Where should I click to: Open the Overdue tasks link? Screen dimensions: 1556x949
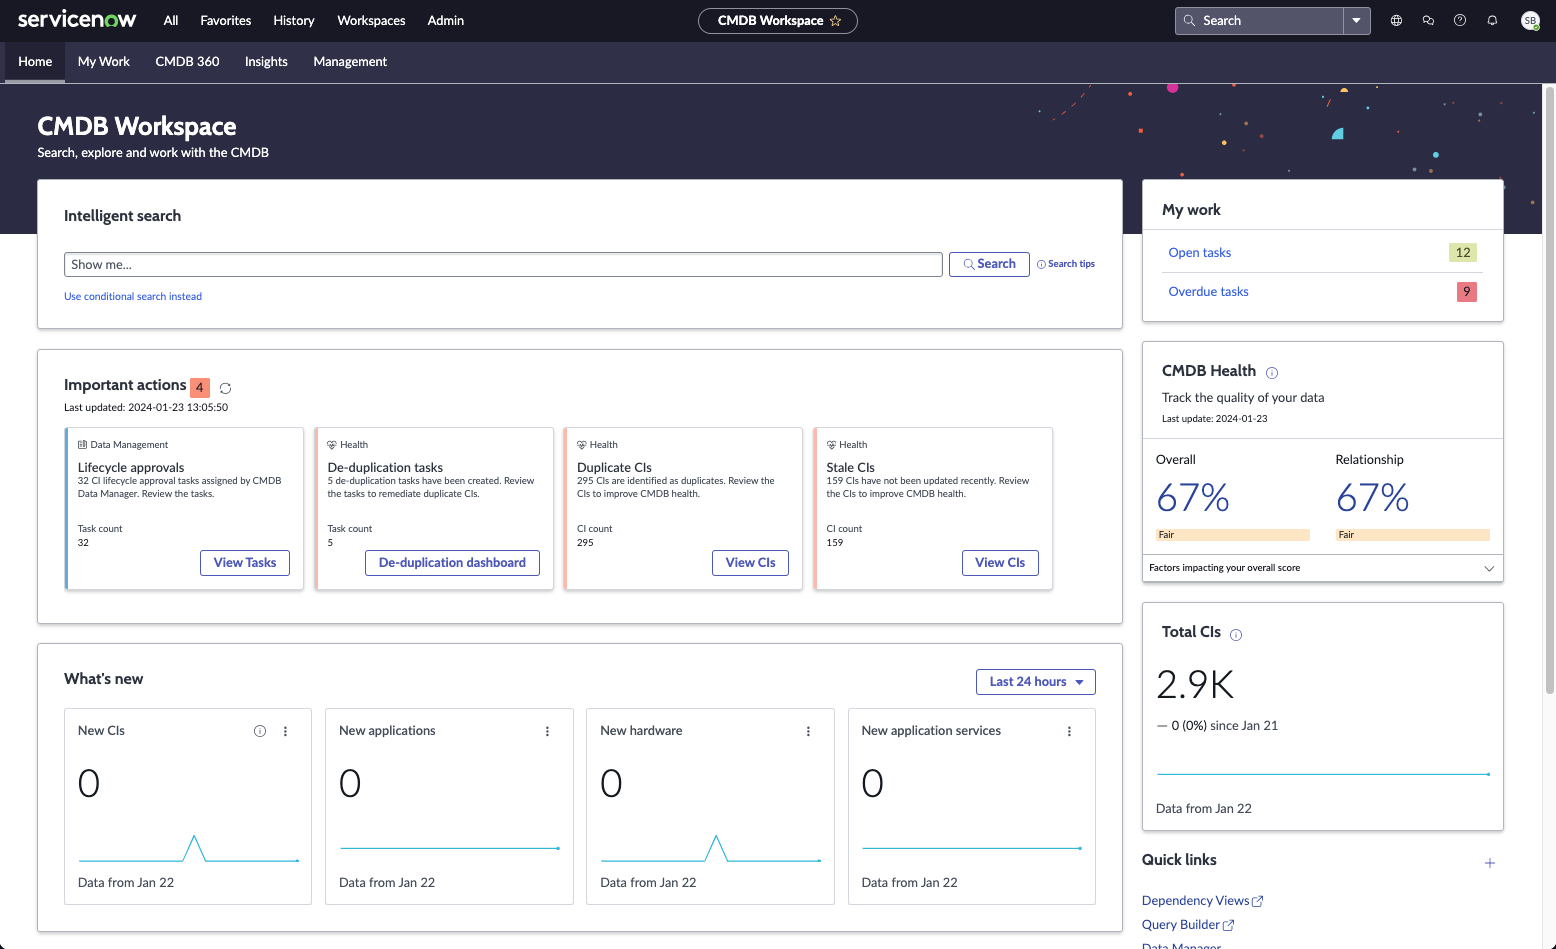pyautogui.click(x=1208, y=292)
